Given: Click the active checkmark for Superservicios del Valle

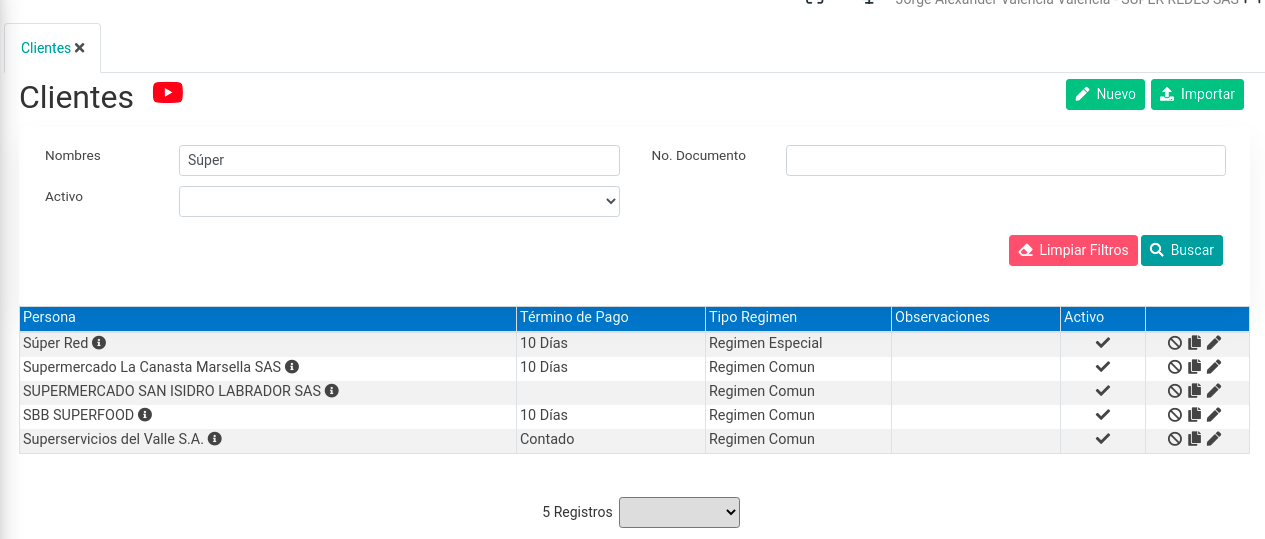Looking at the screenshot, I should tap(1103, 439).
